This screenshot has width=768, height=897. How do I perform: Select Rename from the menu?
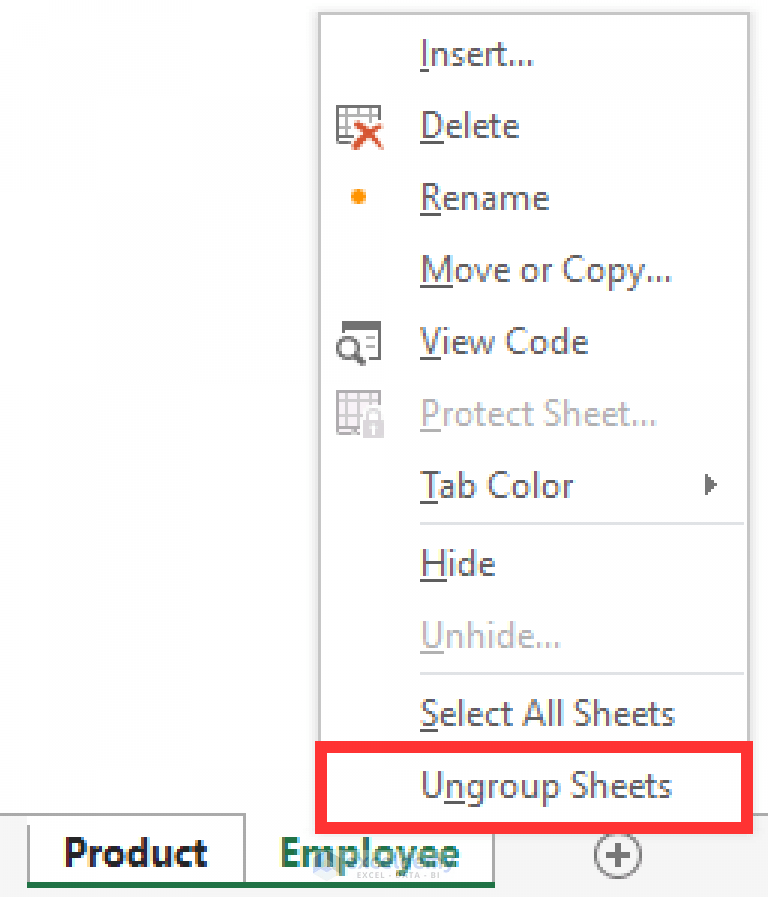[x=484, y=198]
